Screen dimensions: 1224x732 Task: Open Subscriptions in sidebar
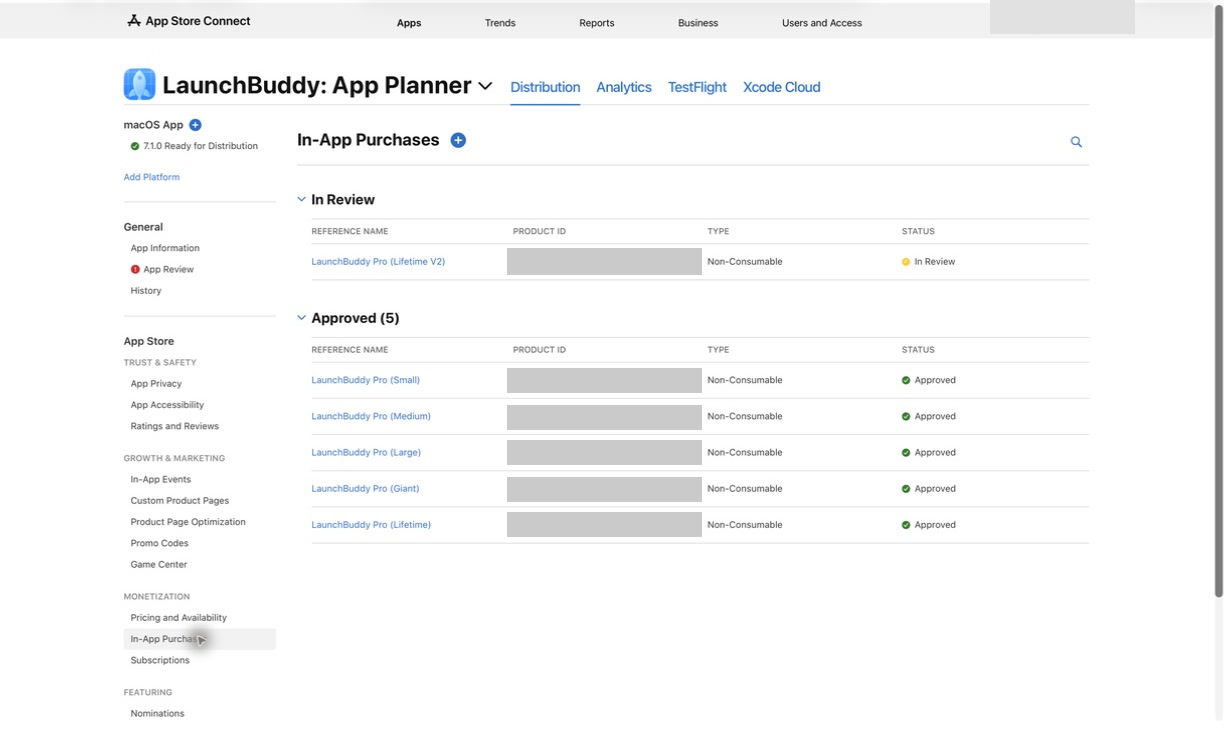click(x=160, y=661)
